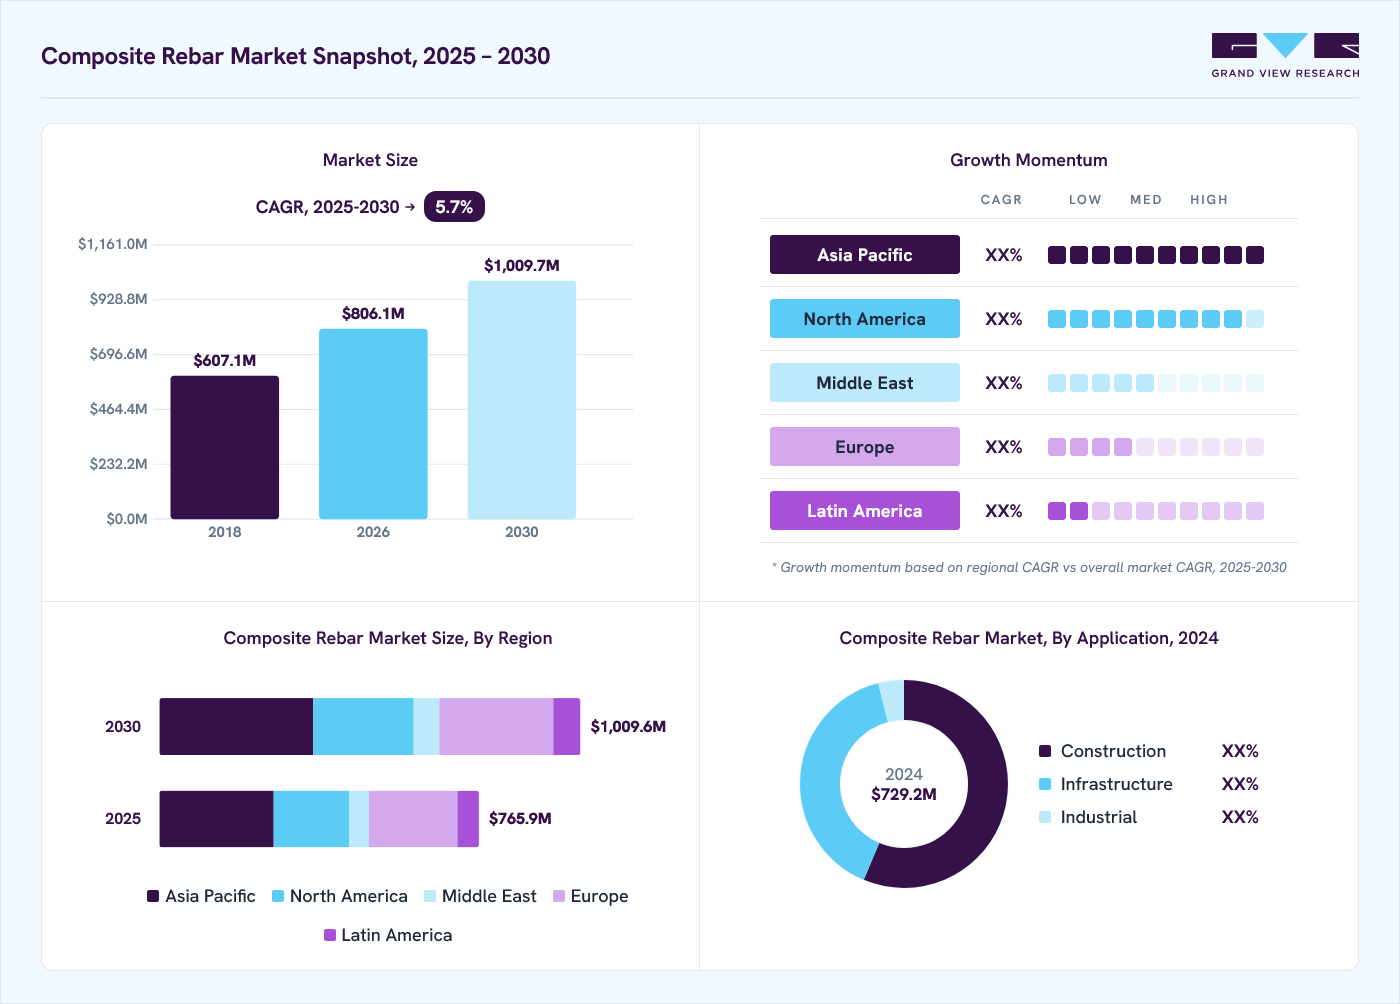The height and width of the screenshot is (1004, 1400).
Task: Click the Grand View Research logo
Action: (x=1285, y=56)
